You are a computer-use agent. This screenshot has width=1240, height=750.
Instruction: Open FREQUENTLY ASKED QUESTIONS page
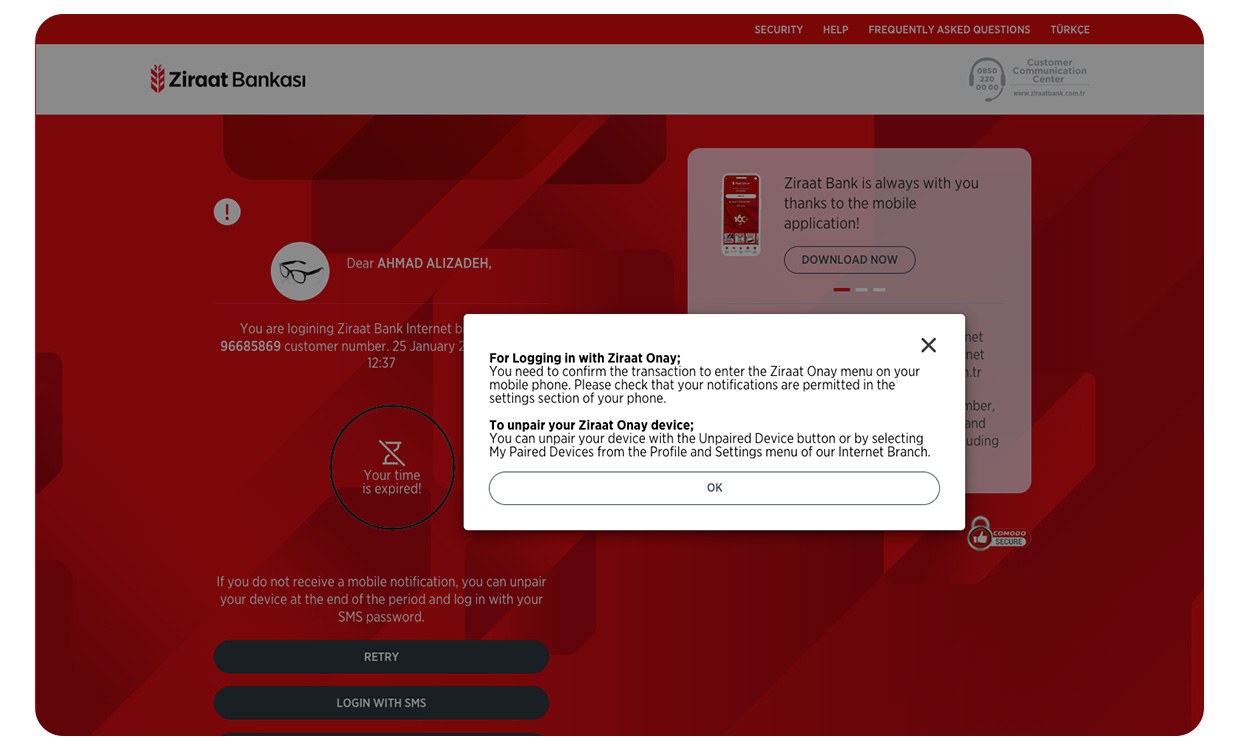coord(949,30)
